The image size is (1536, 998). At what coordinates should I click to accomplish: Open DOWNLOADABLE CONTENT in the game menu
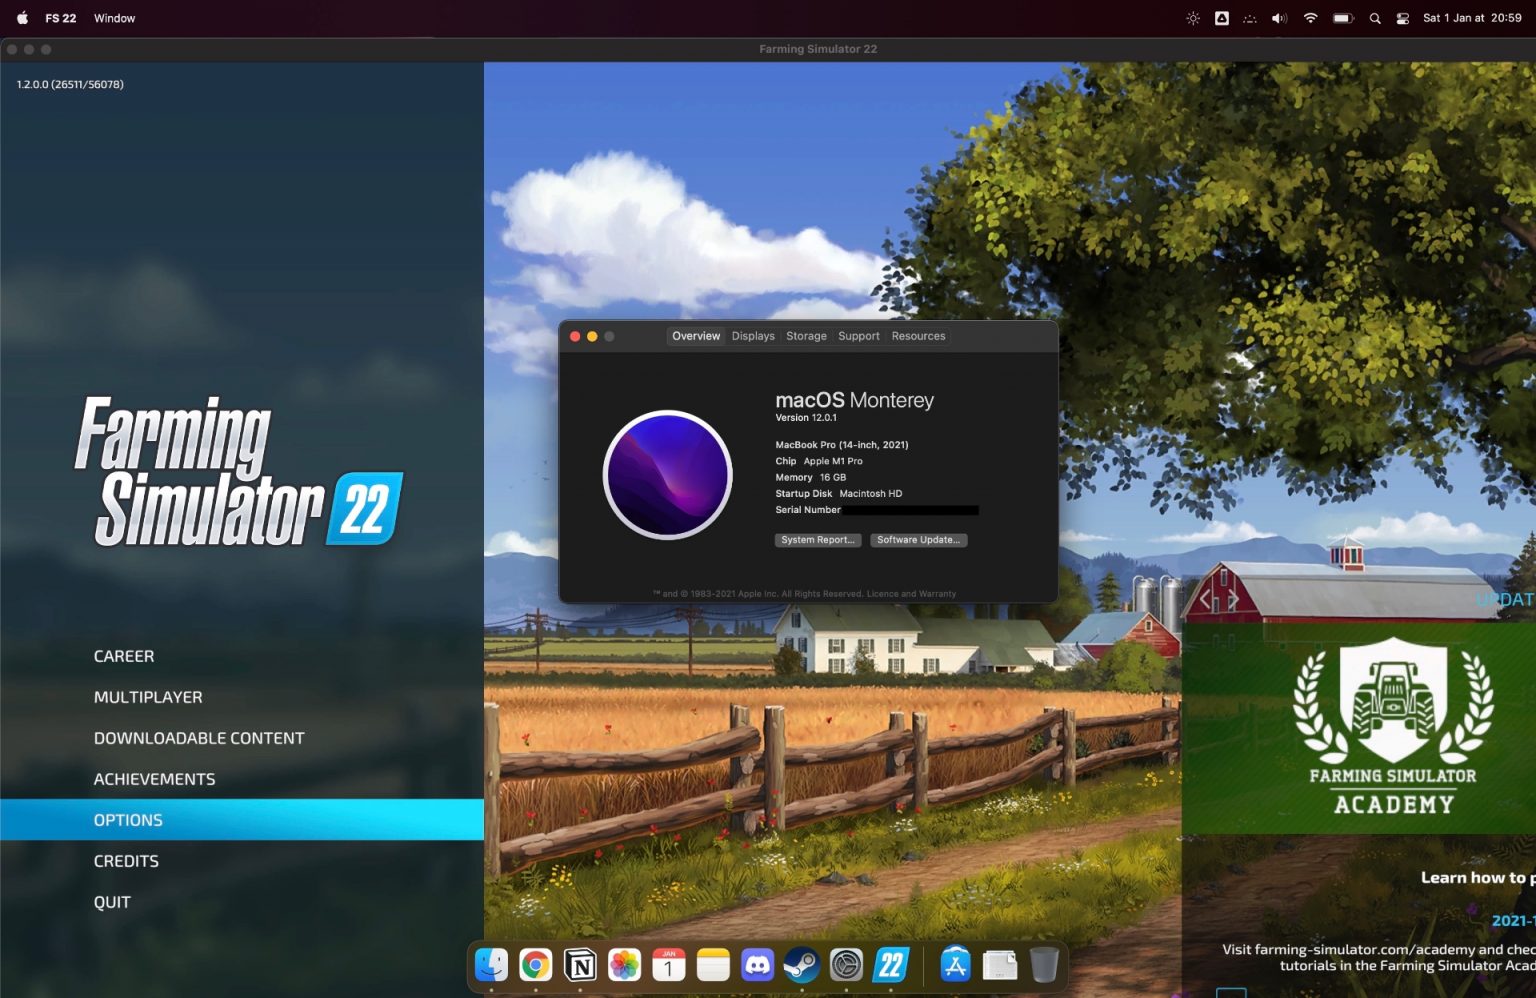click(199, 738)
